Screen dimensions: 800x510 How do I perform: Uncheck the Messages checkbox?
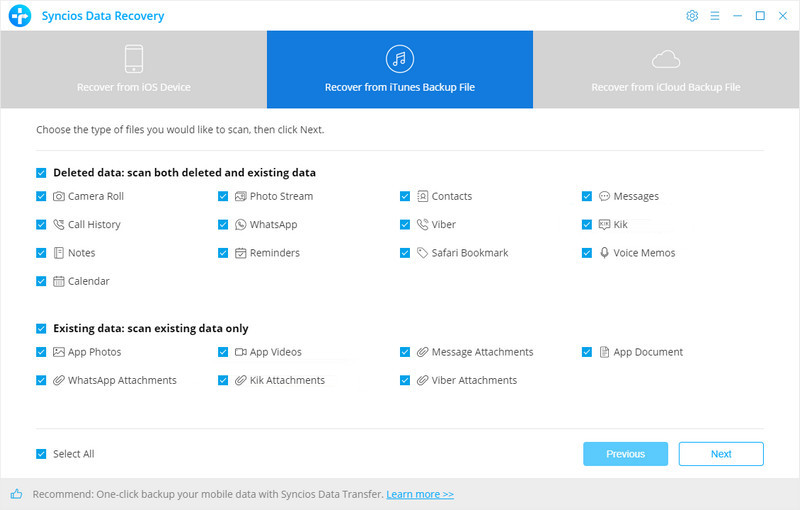[x=587, y=196]
